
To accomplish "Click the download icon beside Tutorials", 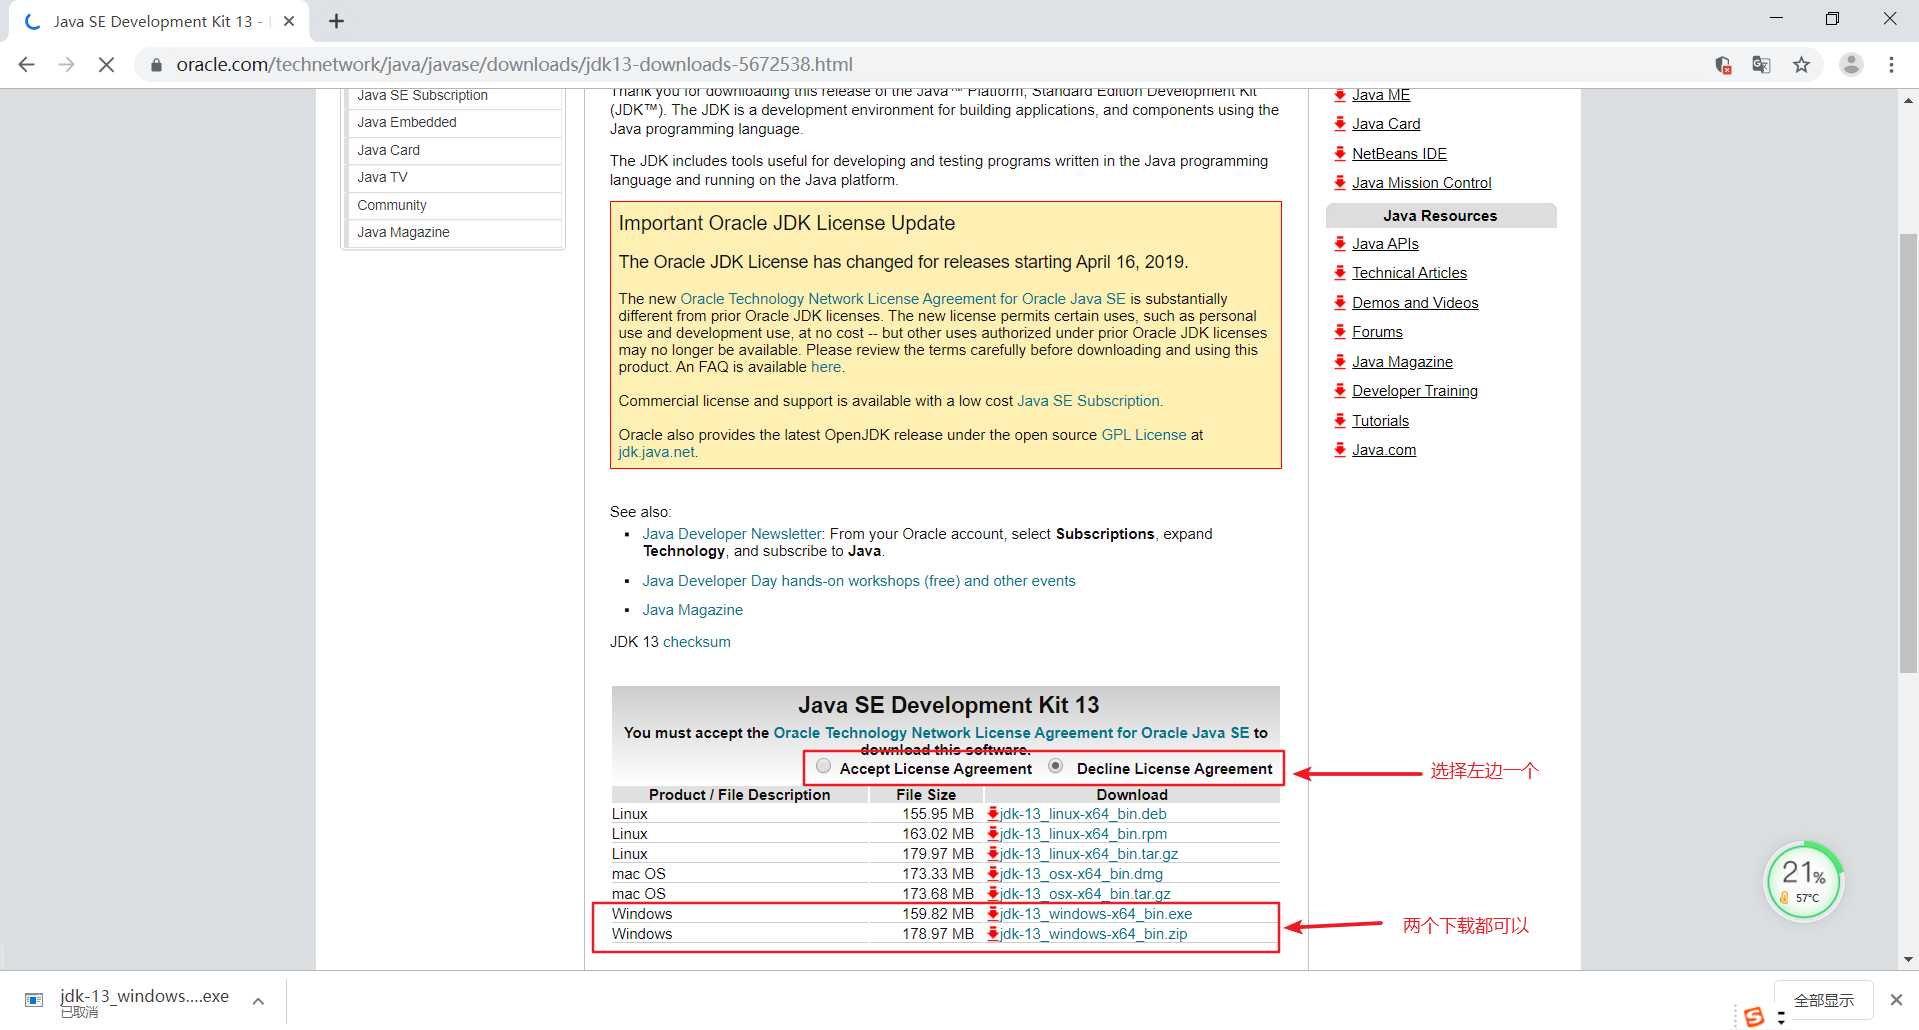I will coord(1340,420).
